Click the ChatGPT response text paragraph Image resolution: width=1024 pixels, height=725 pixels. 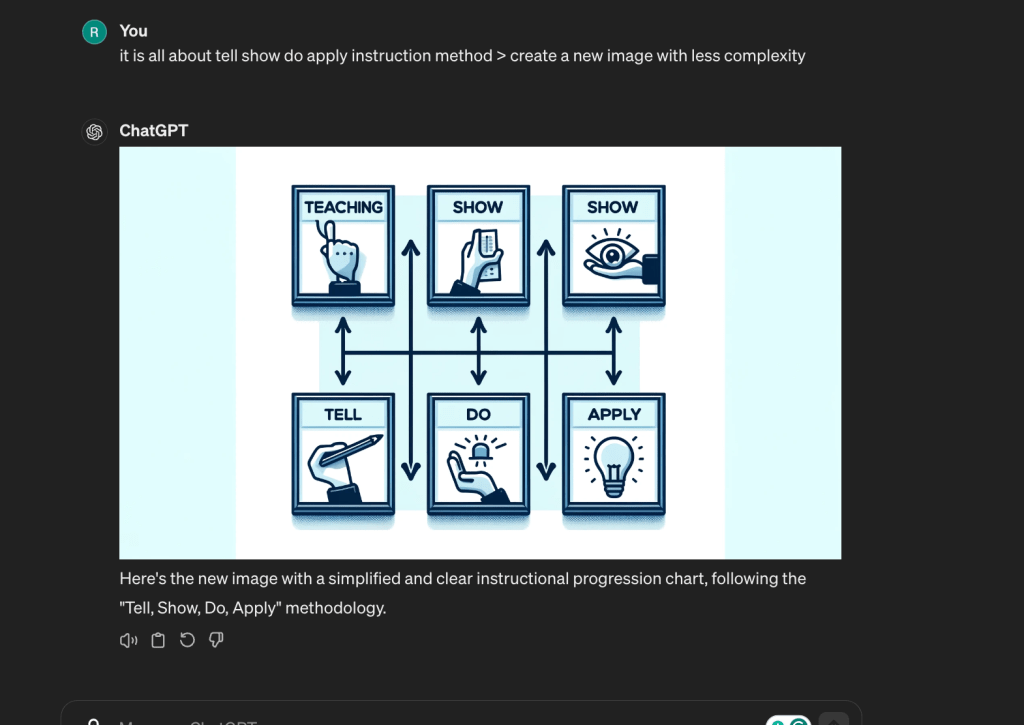point(462,593)
